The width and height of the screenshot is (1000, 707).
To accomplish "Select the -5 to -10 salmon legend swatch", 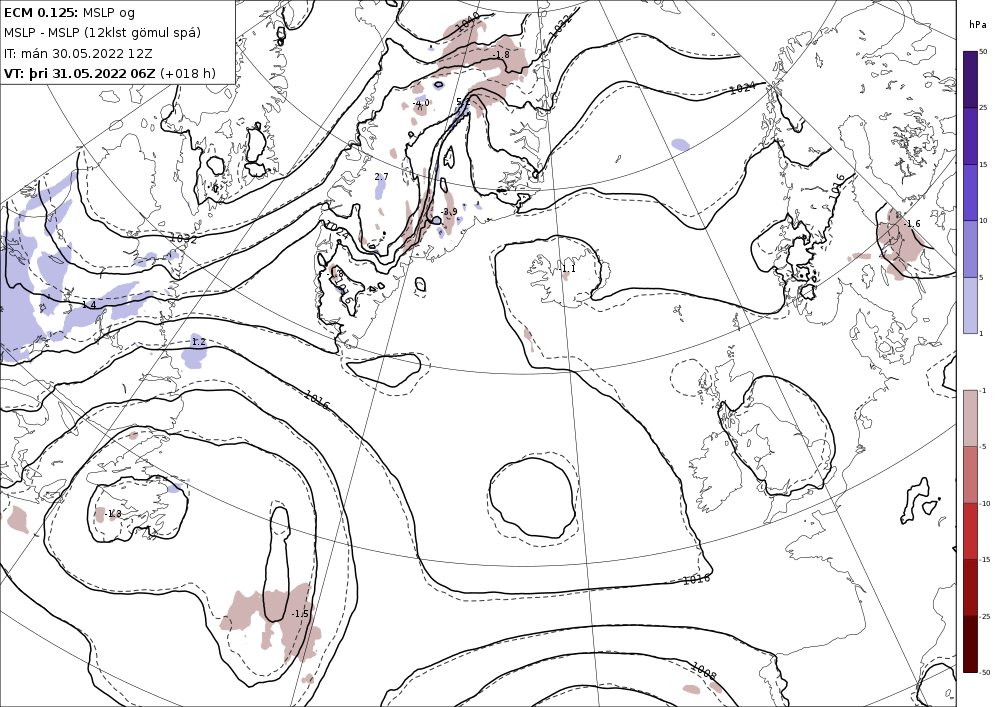I will pyautogui.click(x=970, y=474).
